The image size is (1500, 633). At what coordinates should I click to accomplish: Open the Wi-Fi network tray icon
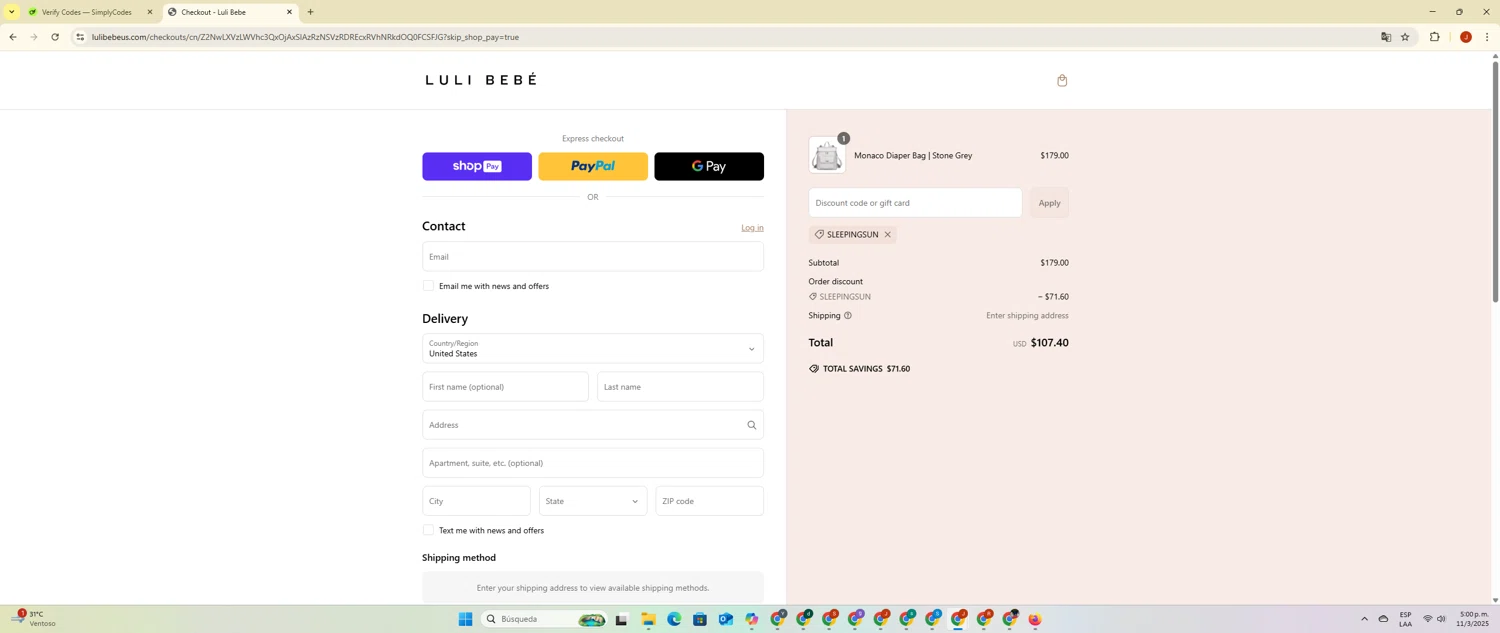pos(1427,619)
